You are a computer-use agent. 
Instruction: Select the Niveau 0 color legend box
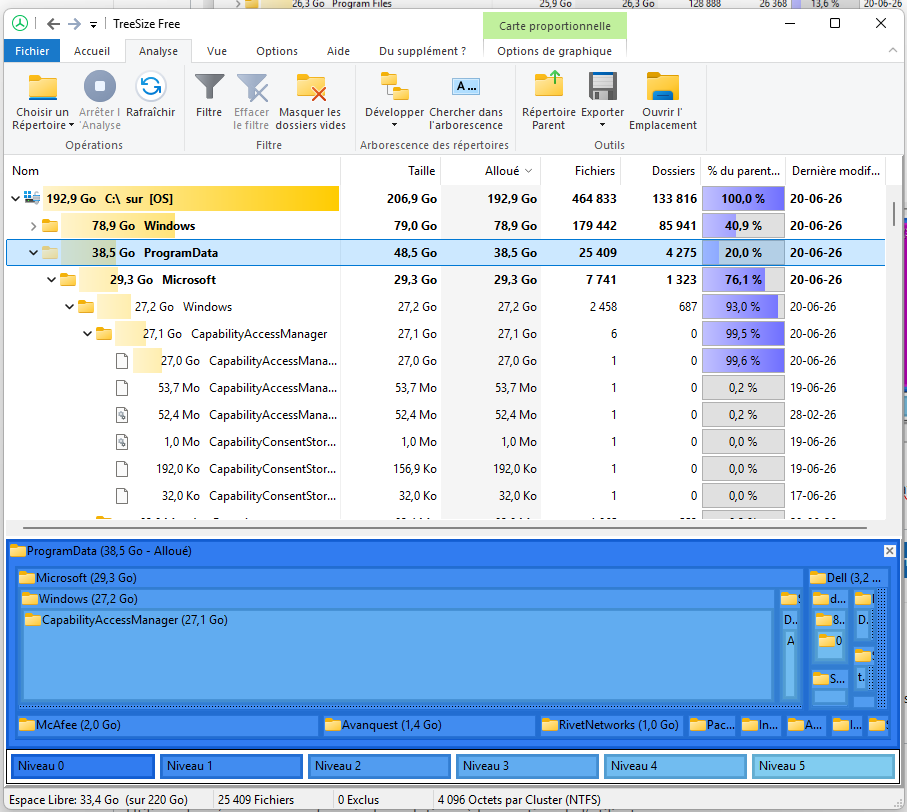(83, 766)
